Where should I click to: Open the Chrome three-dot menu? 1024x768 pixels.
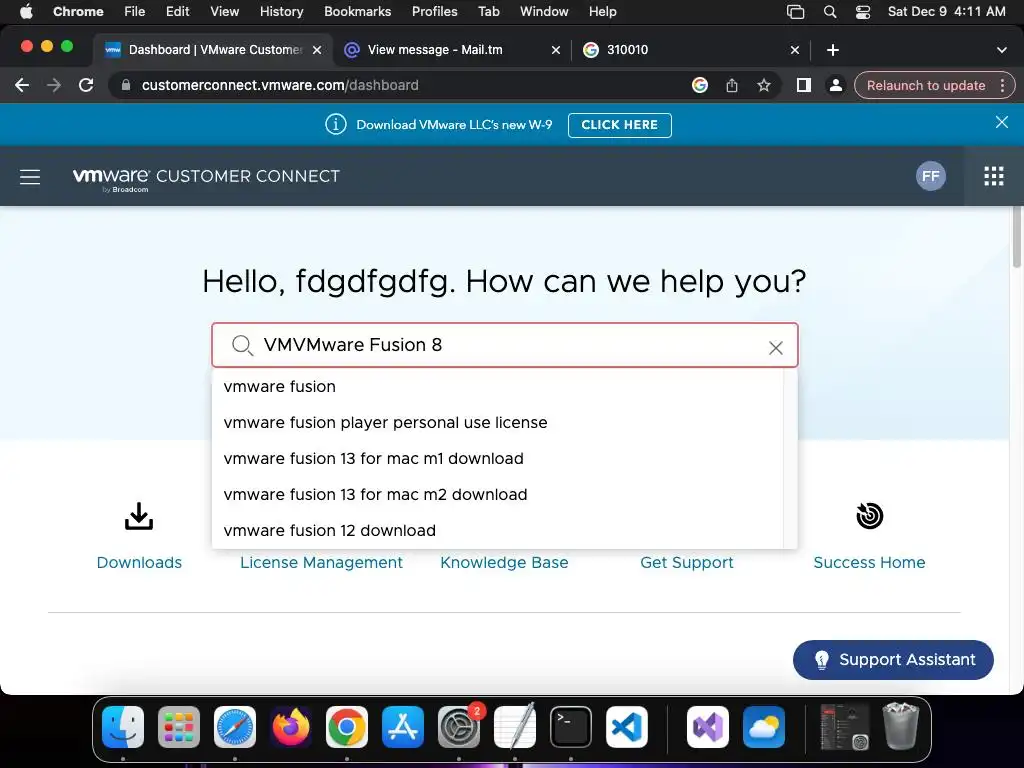tap(1002, 86)
